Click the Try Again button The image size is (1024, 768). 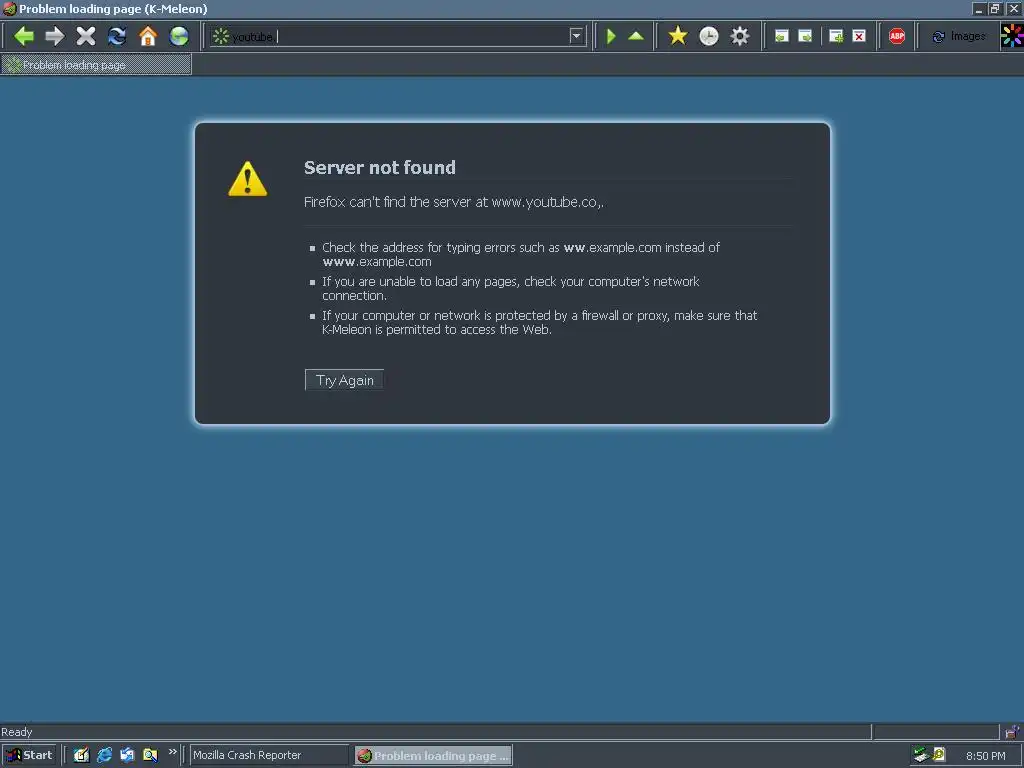point(344,380)
